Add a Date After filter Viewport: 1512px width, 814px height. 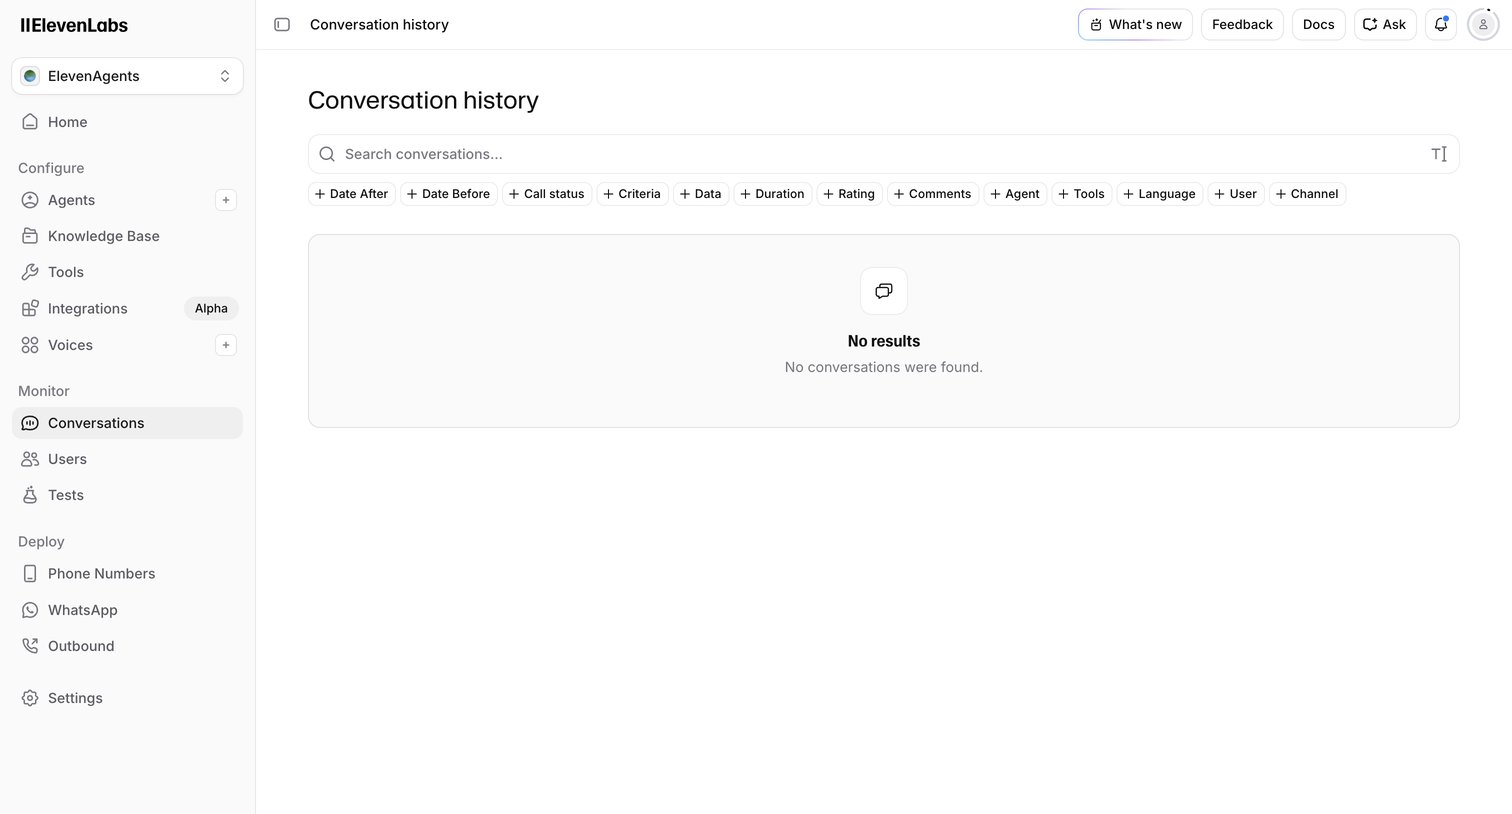(x=352, y=194)
